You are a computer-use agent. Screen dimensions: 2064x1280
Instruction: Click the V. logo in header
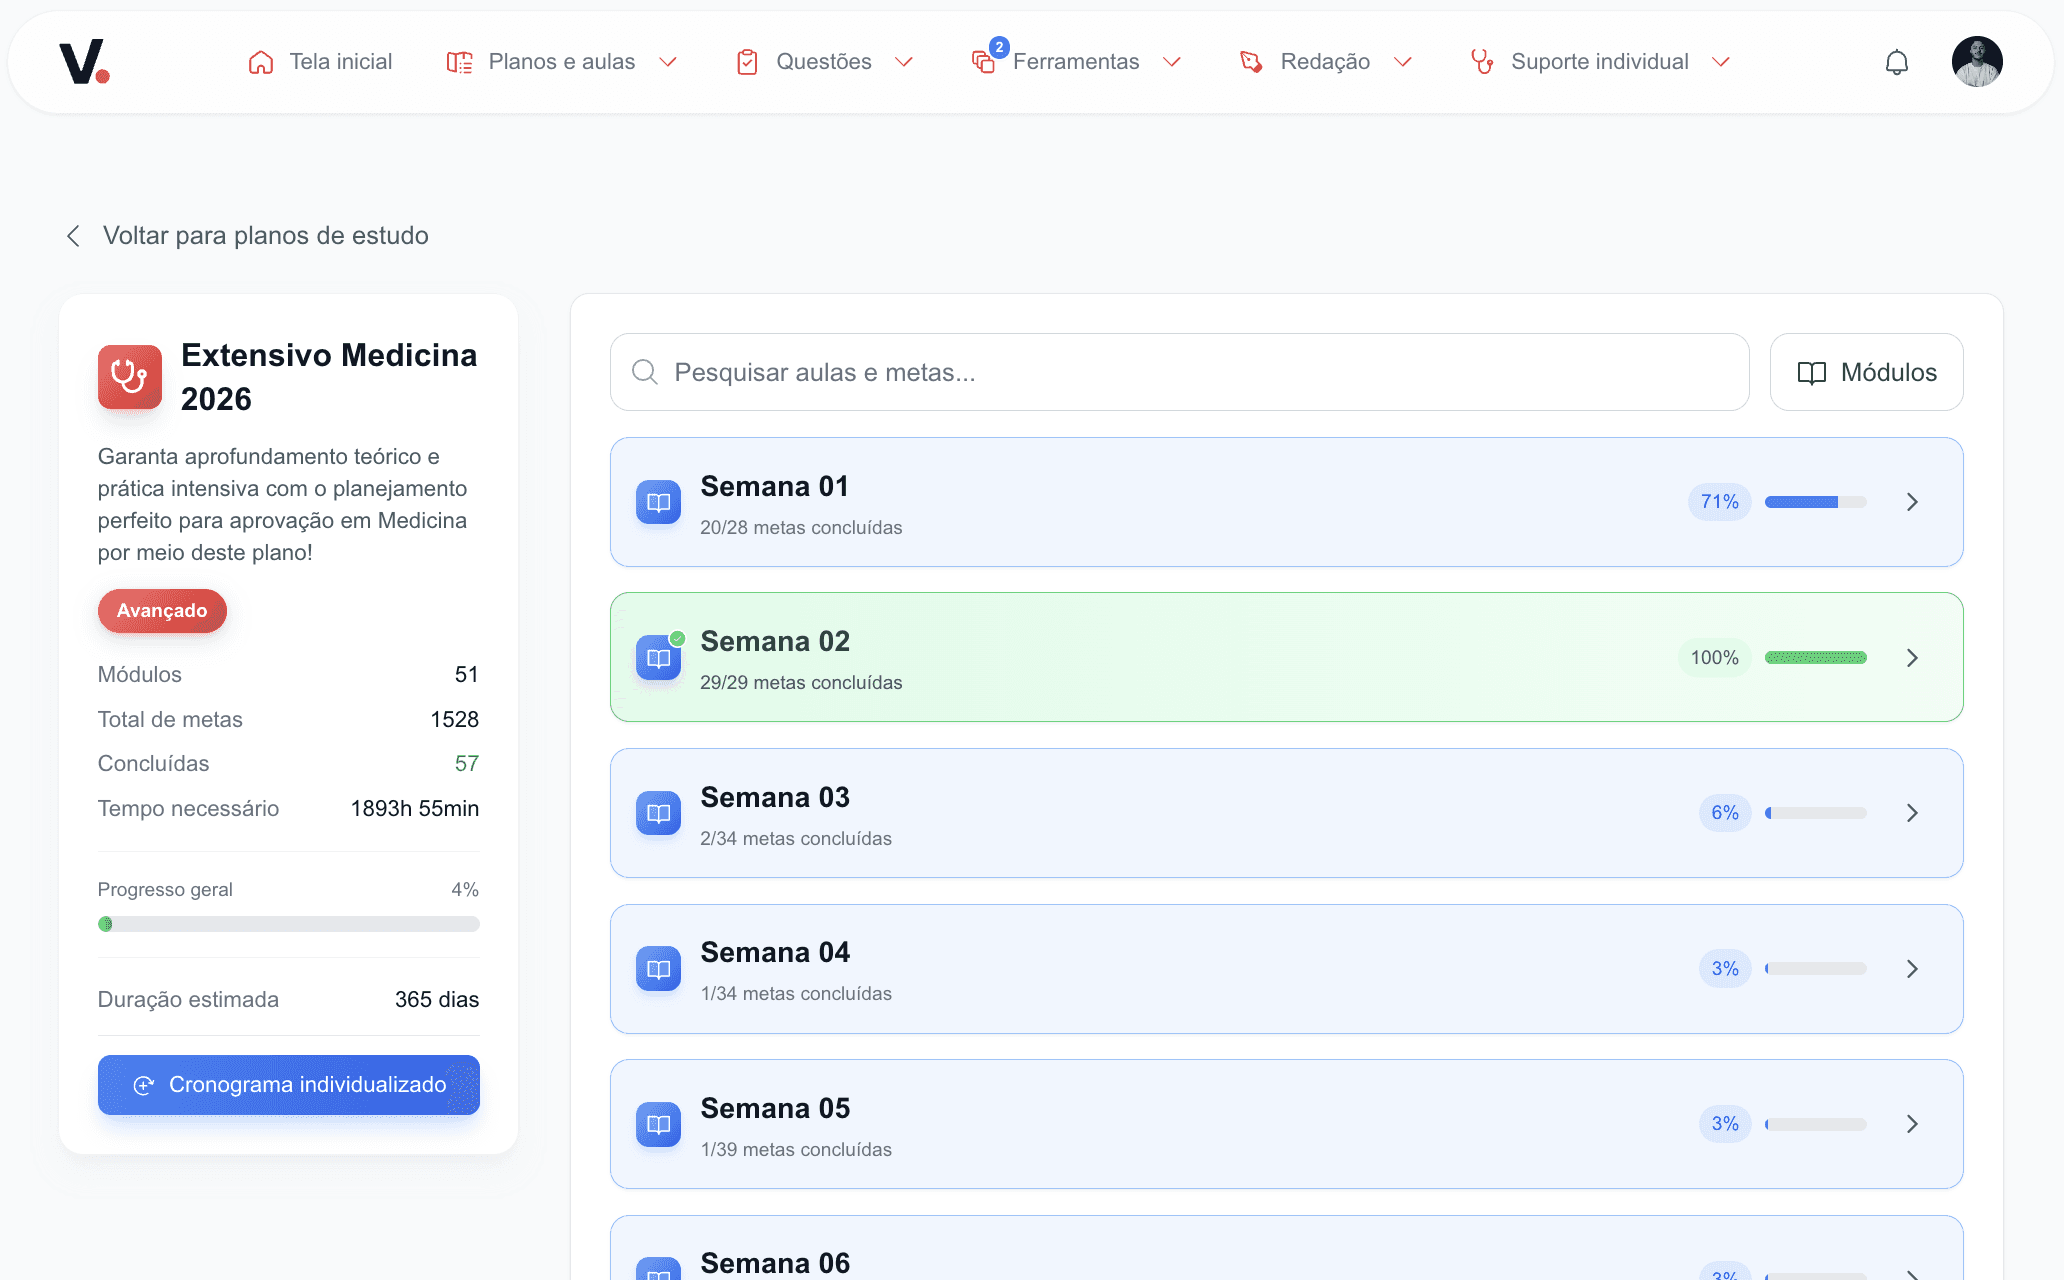point(84,62)
